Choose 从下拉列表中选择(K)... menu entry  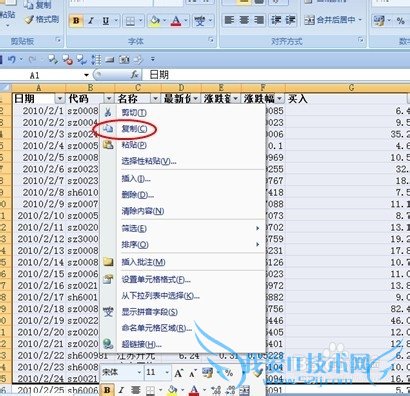183,295
